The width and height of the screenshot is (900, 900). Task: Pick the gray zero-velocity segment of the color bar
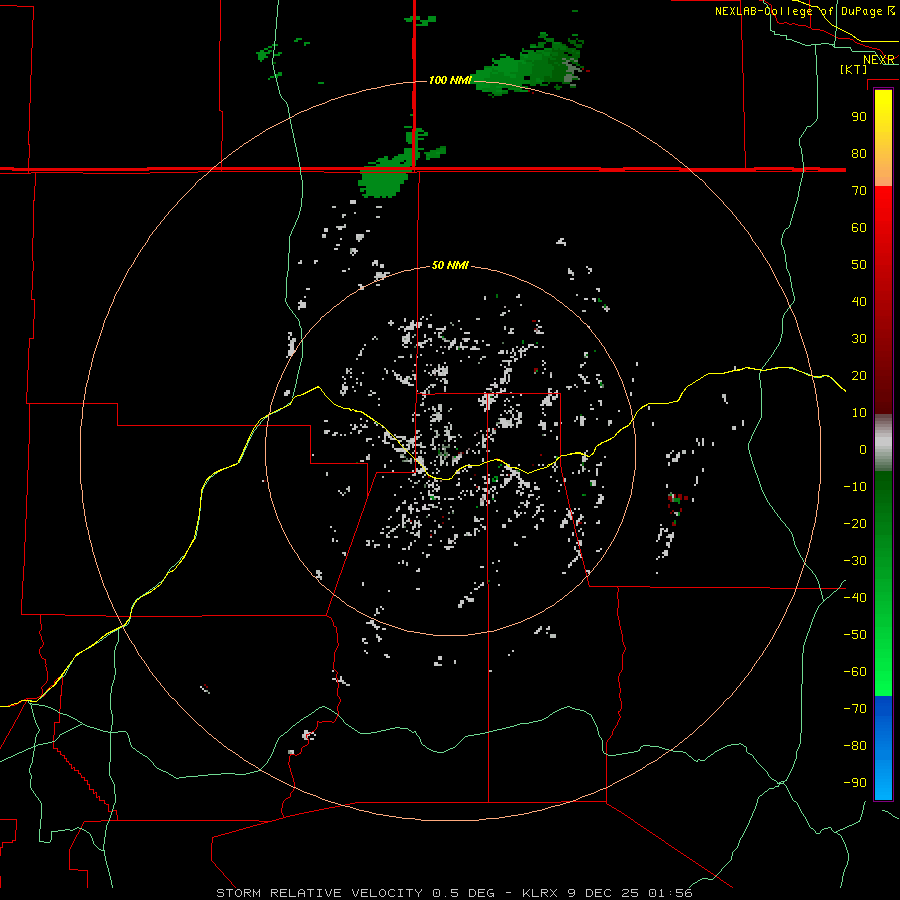(x=883, y=443)
